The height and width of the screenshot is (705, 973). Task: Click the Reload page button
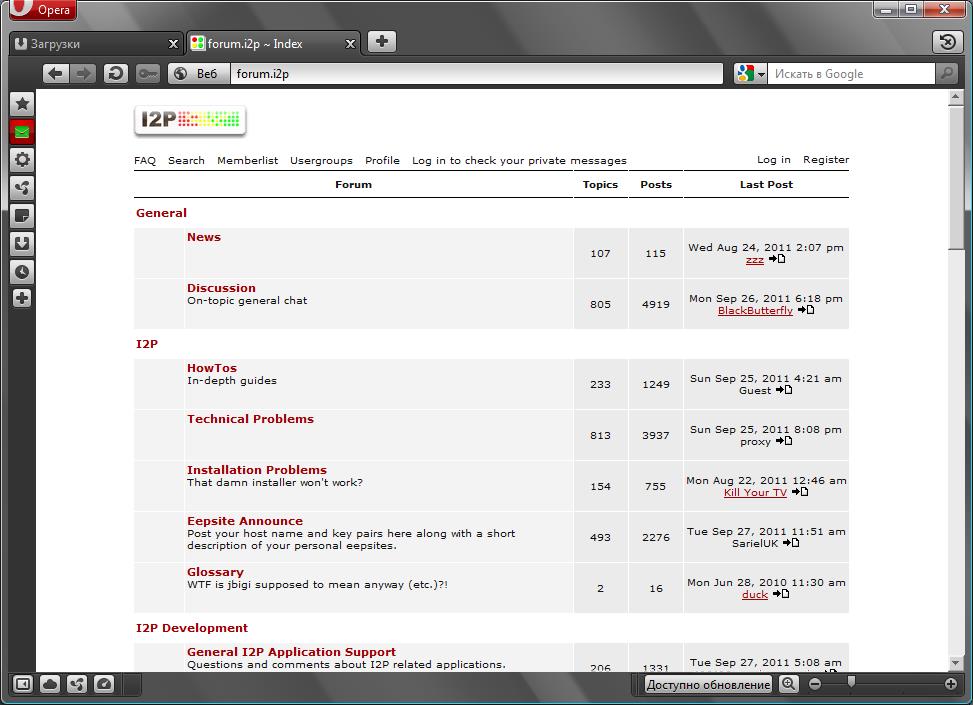pyautogui.click(x=115, y=73)
